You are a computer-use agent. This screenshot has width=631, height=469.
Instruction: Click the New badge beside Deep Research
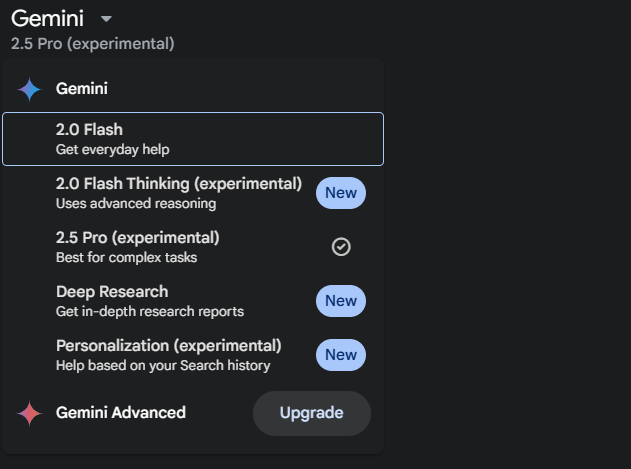click(x=341, y=301)
